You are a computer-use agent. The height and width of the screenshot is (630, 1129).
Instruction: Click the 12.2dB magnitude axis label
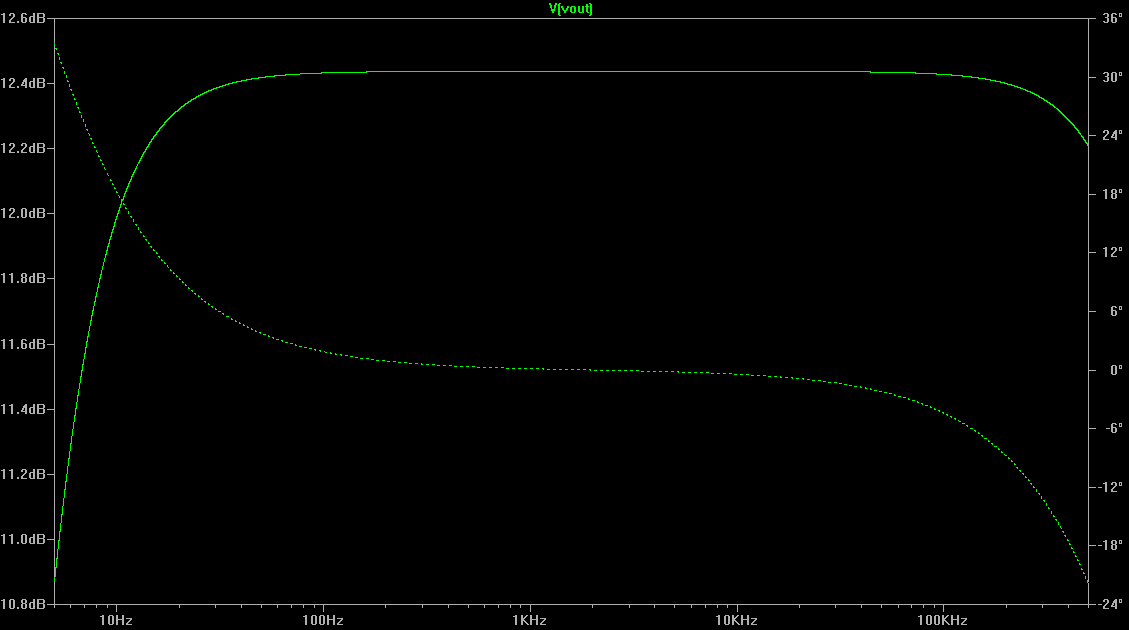point(23,148)
